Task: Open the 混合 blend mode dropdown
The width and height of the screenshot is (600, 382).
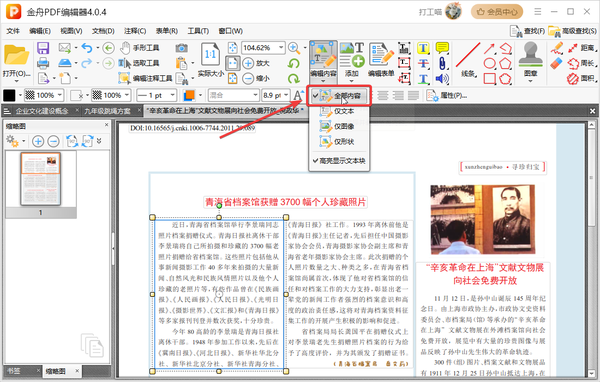Action: [255, 95]
